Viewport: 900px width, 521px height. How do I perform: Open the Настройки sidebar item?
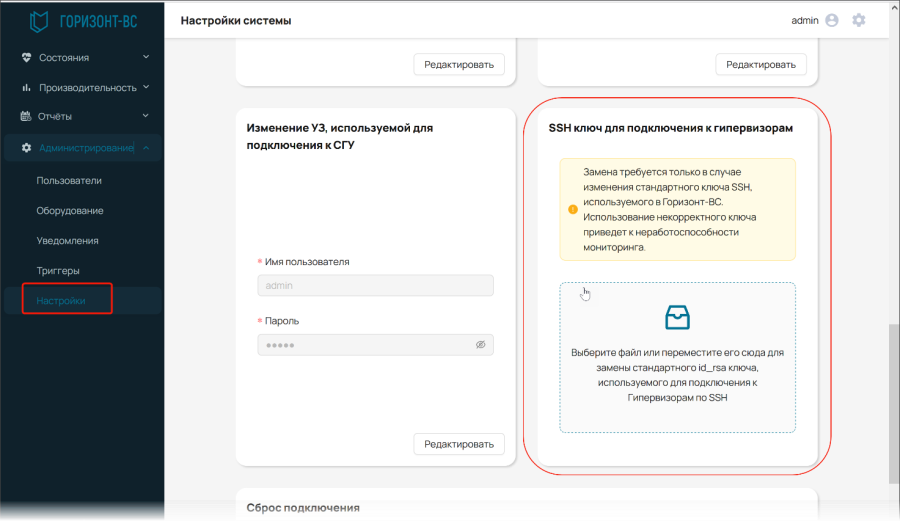coord(61,301)
